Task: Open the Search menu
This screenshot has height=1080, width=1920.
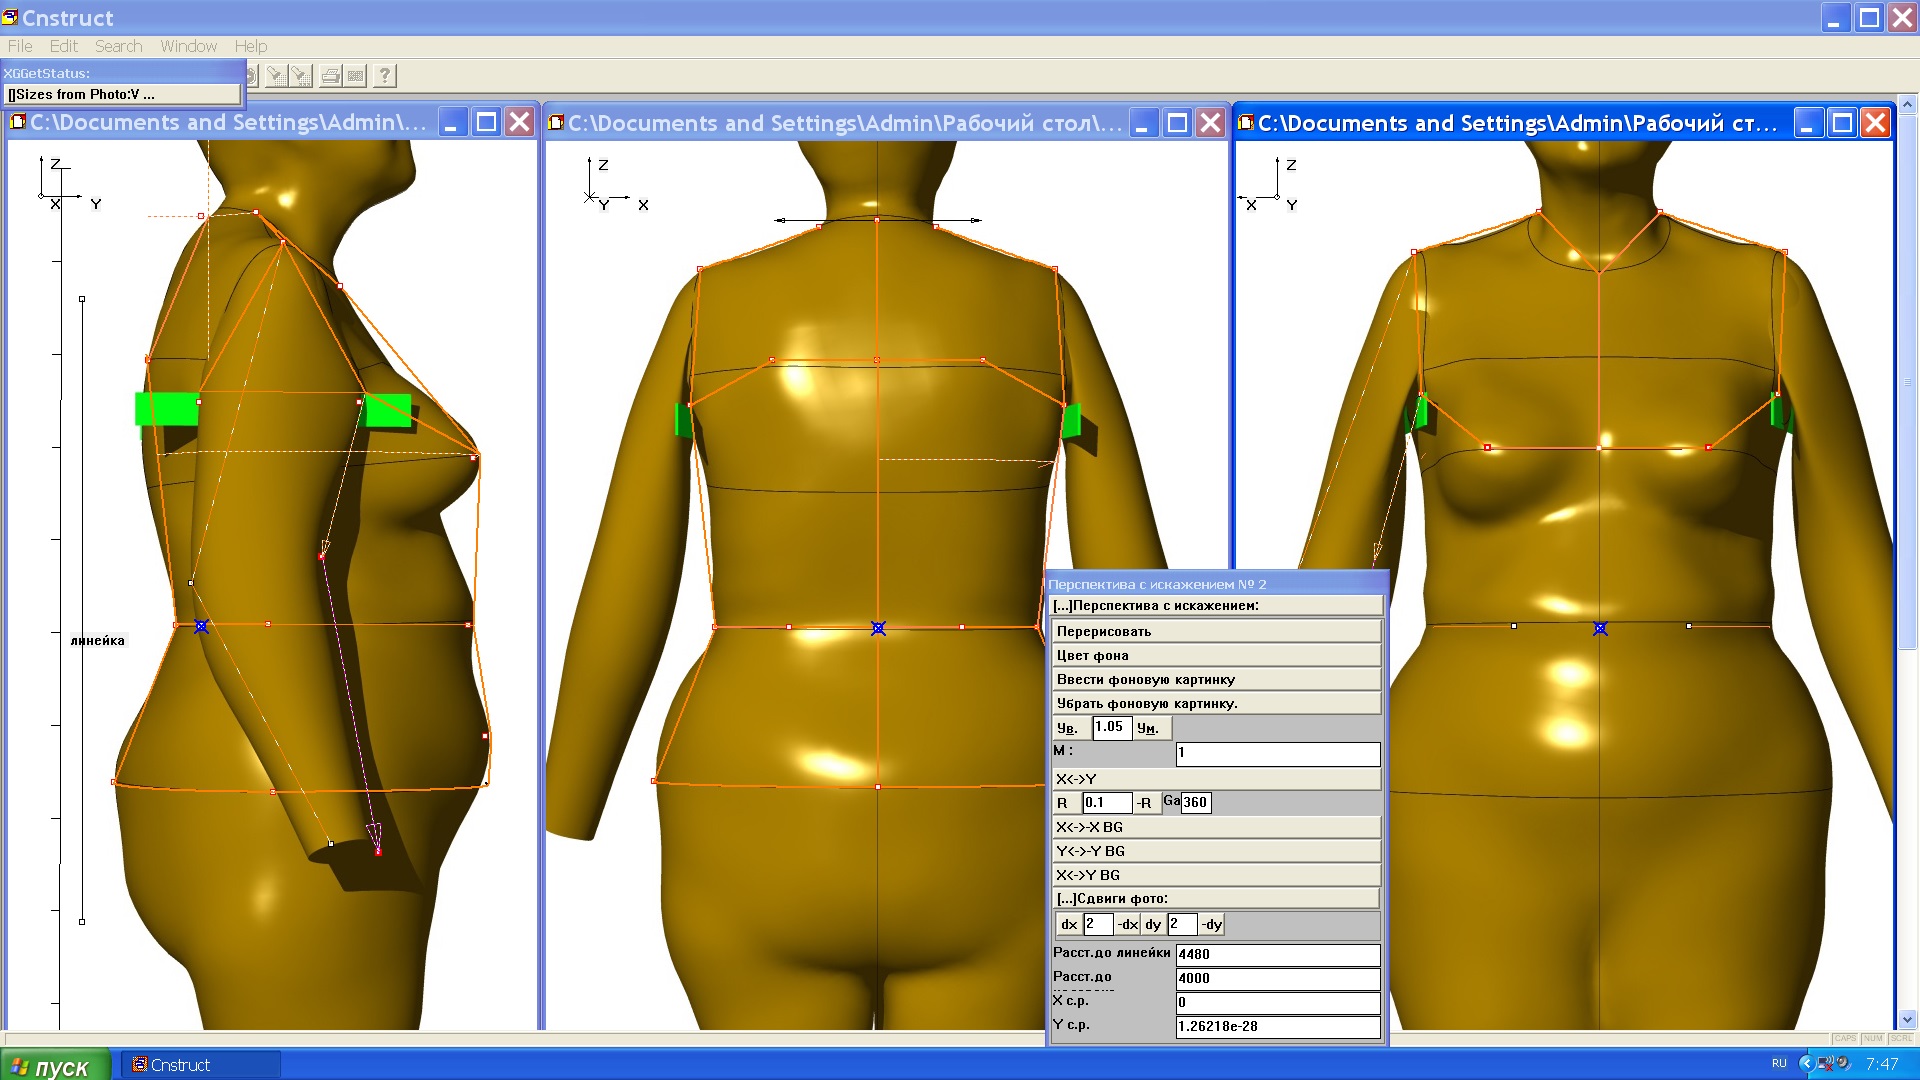Action: (118, 46)
